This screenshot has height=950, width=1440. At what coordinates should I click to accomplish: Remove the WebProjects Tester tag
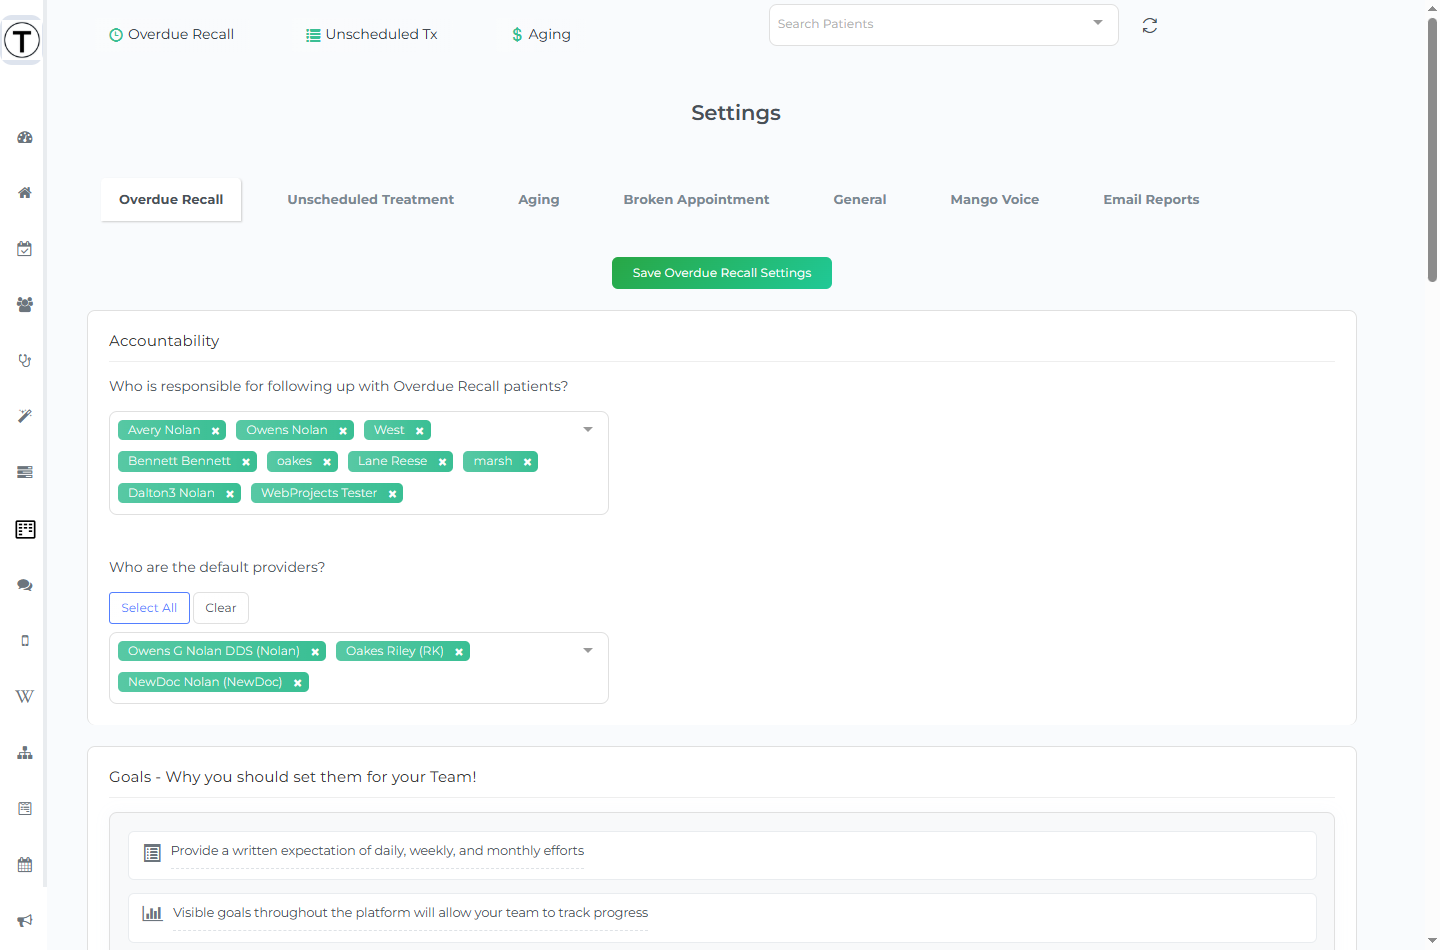point(393,494)
